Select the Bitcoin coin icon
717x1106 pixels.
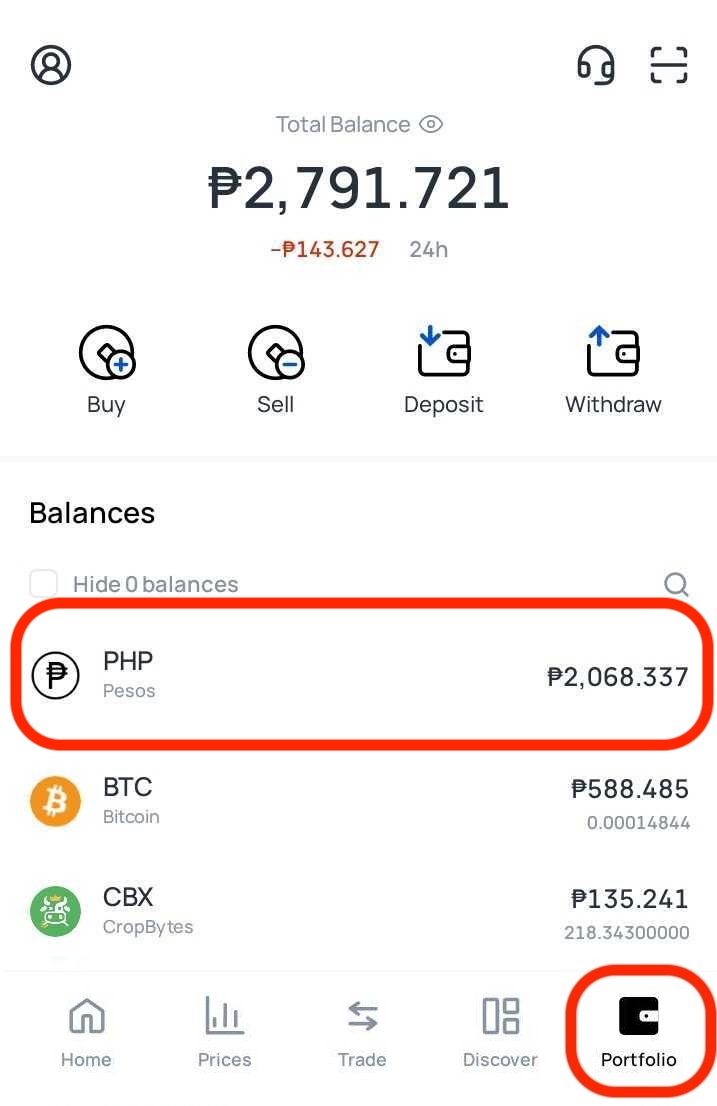55,801
